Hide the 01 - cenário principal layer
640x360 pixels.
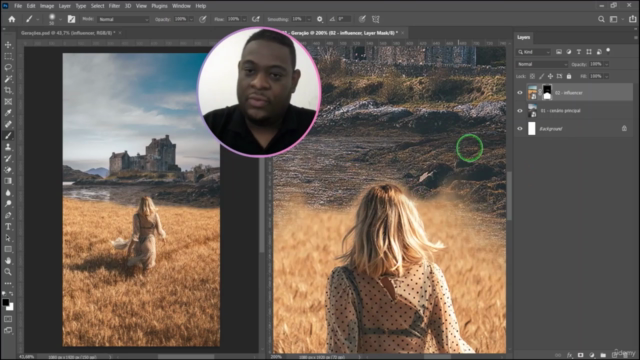pyautogui.click(x=520, y=111)
